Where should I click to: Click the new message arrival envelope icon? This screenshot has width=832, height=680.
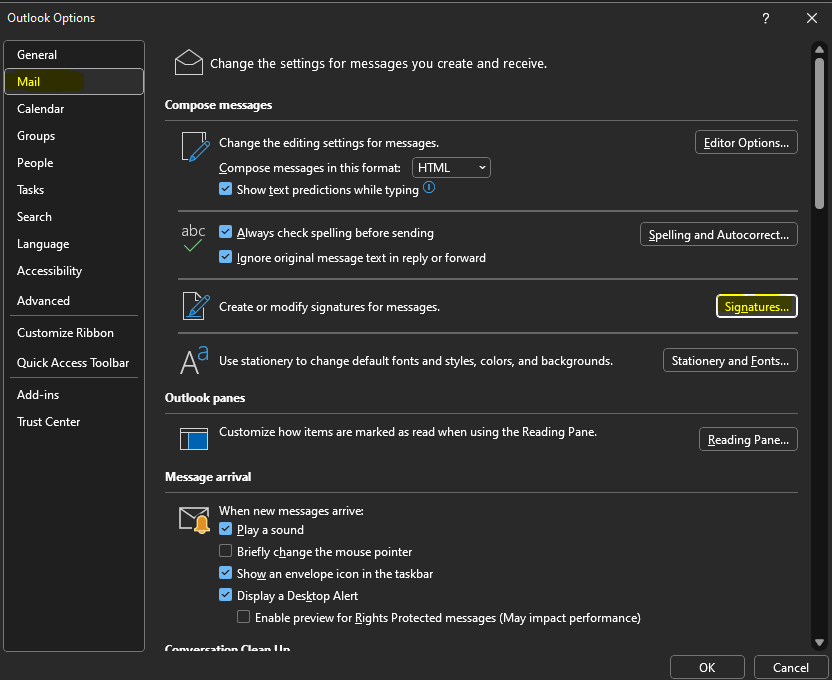point(193,519)
